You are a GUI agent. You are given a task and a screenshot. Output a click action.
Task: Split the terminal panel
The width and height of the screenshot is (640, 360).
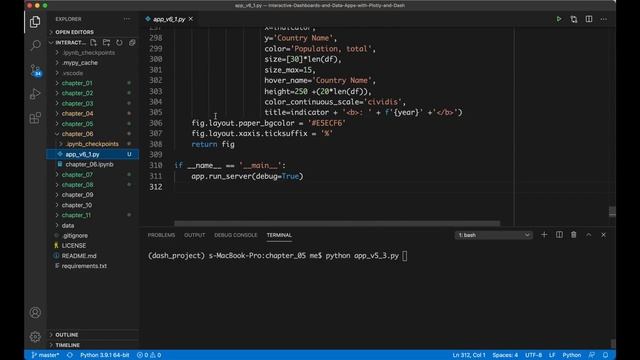pyautogui.click(x=559, y=235)
